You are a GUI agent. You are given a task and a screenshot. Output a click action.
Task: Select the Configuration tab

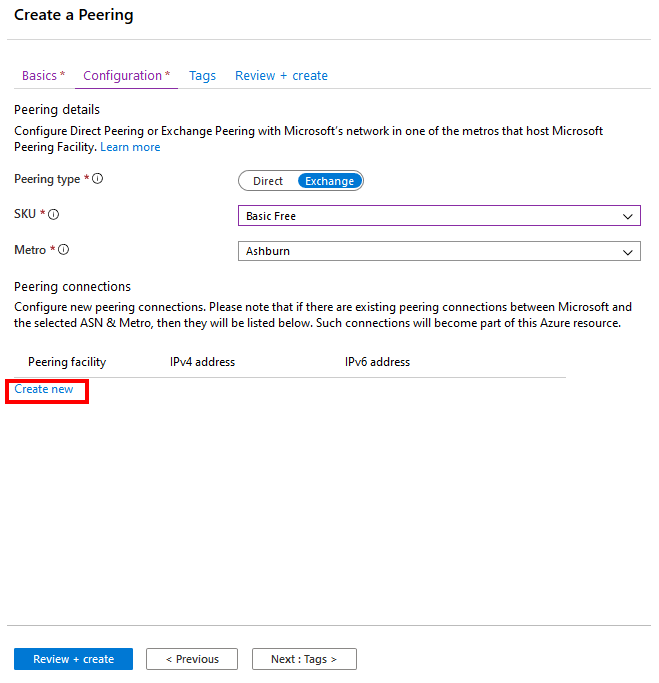pyautogui.click(x=126, y=76)
